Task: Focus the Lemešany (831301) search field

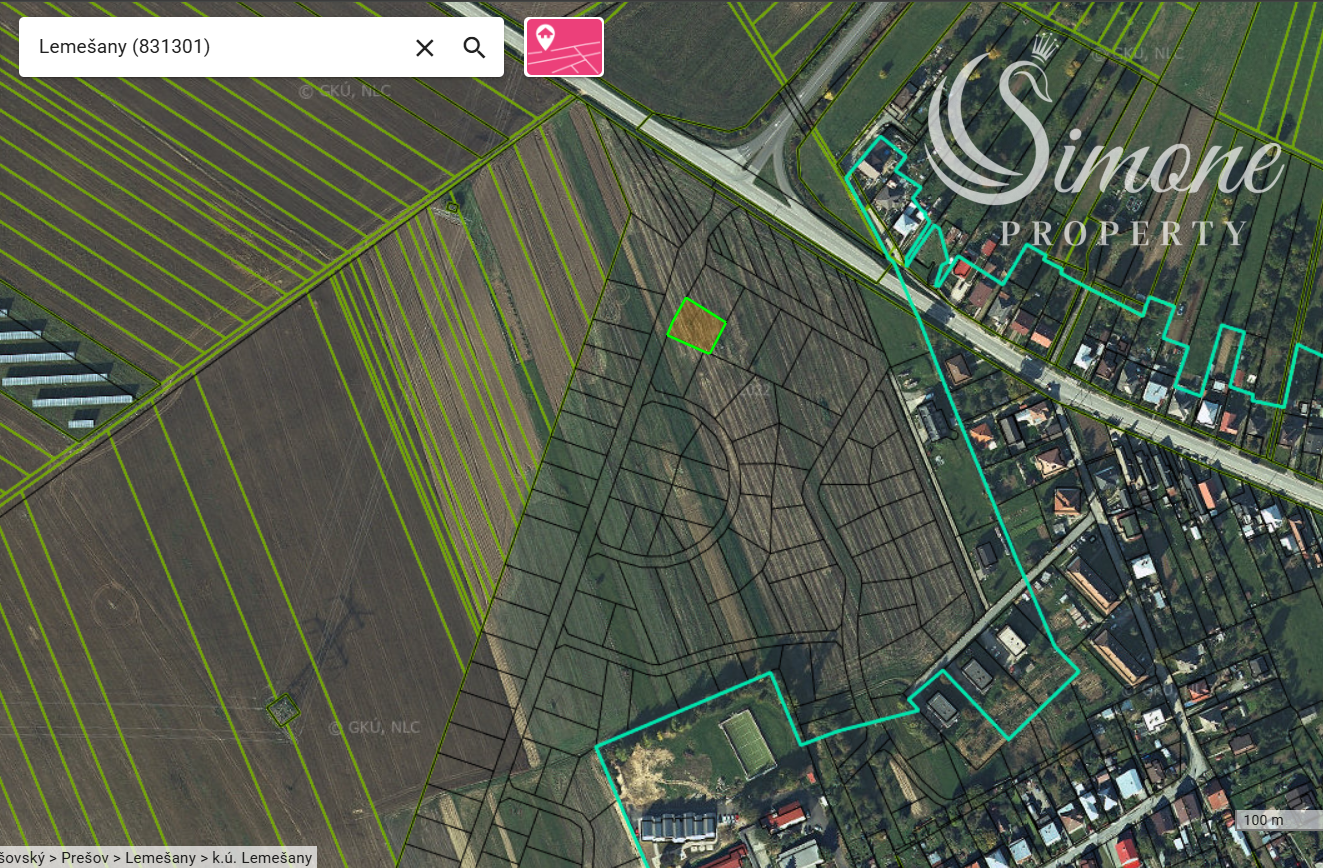Action: tap(210, 47)
